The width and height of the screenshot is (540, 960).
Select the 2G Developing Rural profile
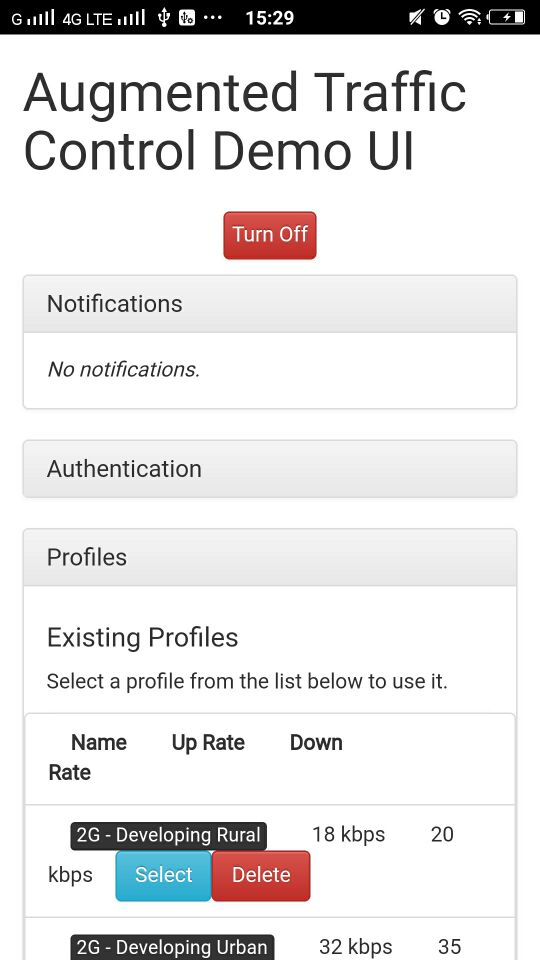click(163, 875)
